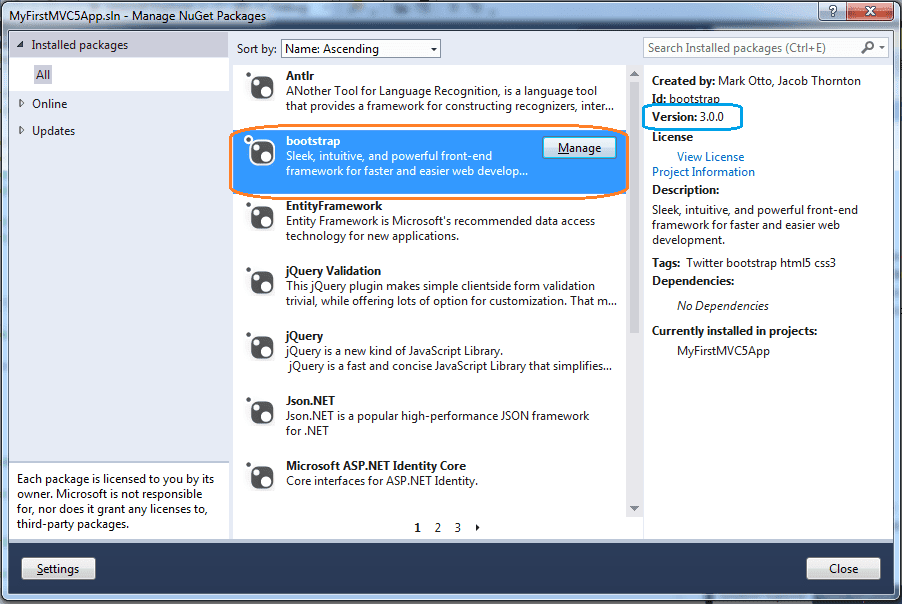Open the View License link

click(x=710, y=157)
